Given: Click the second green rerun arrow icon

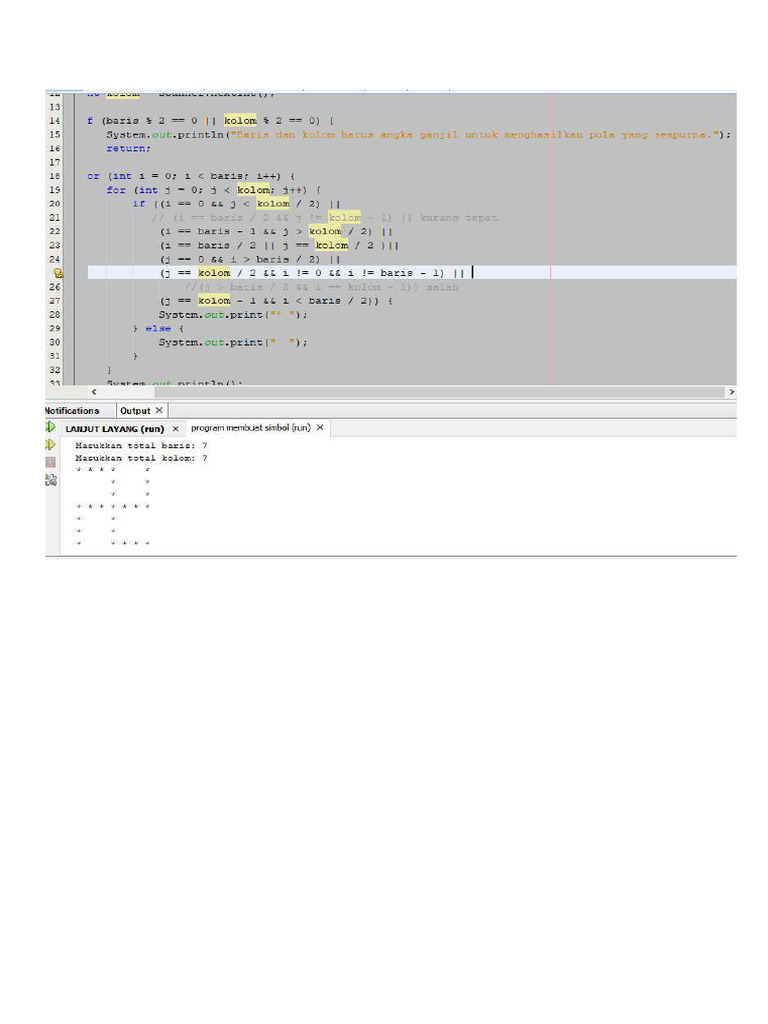Looking at the screenshot, I should tap(50, 444).
